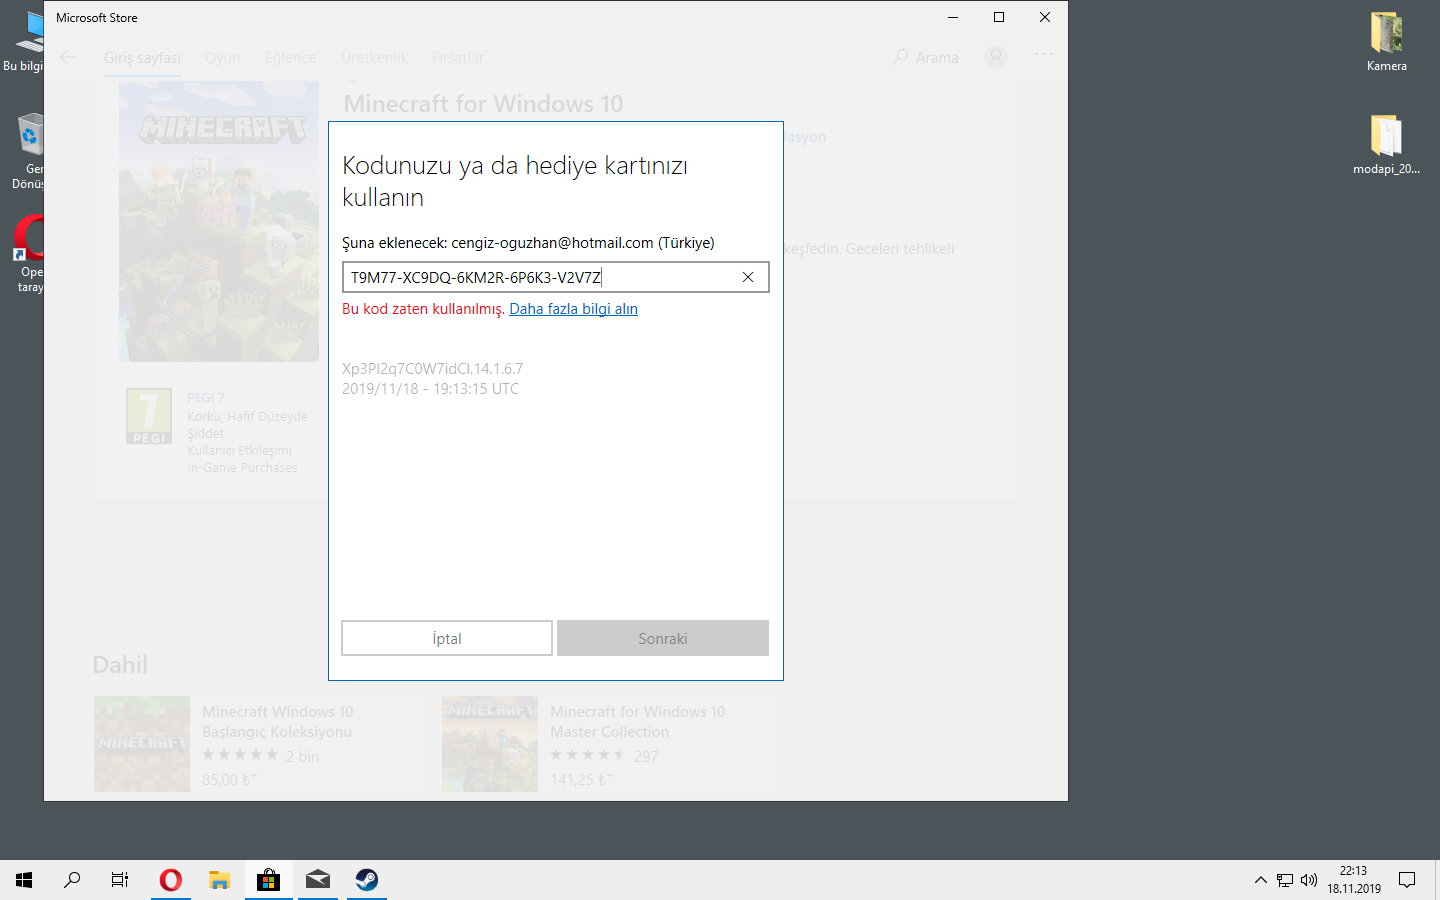The height and width of the screenshot is (900, 1440).
Task: Select the Opera desktop shortcut
Action: (x=29, y=253)
